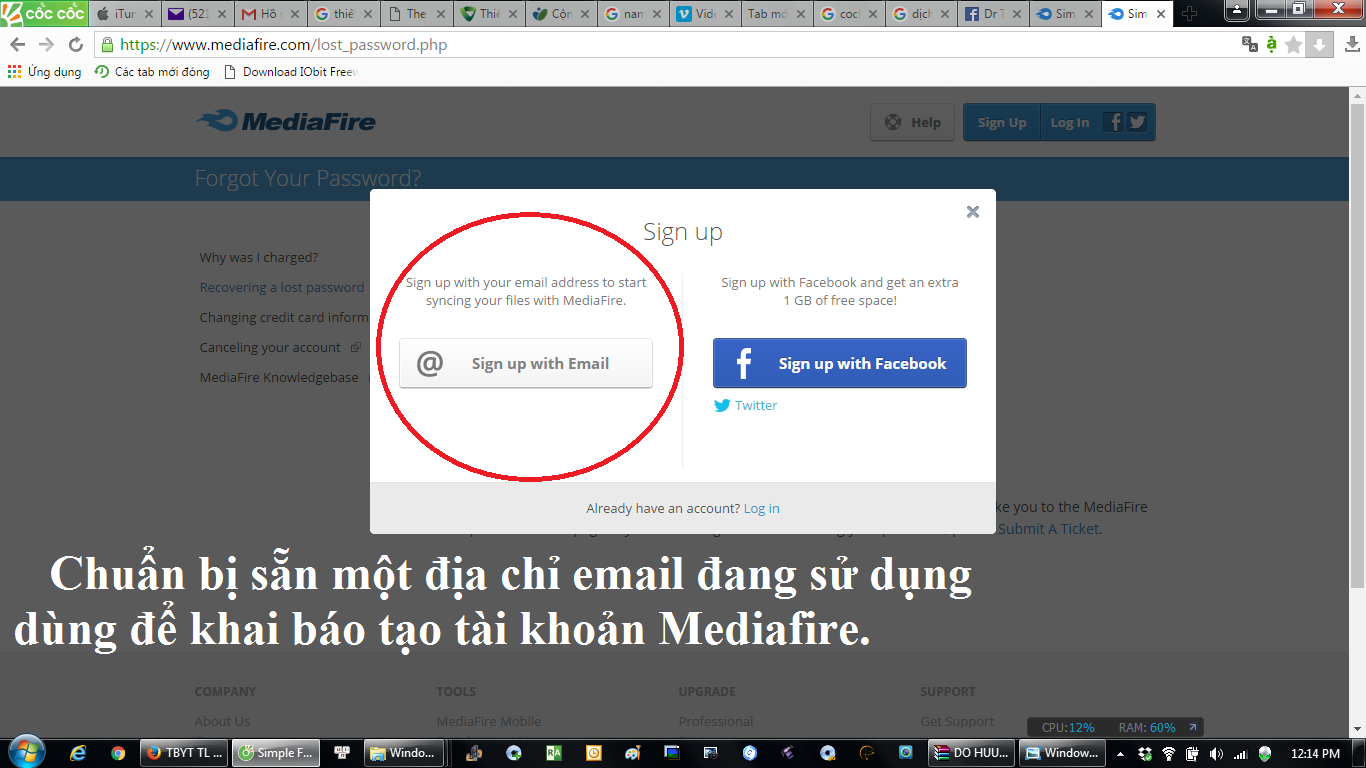Viewport: 1366px width, 768px height.
Task: Click the browser forward arrow
Action: pos(47,45)
